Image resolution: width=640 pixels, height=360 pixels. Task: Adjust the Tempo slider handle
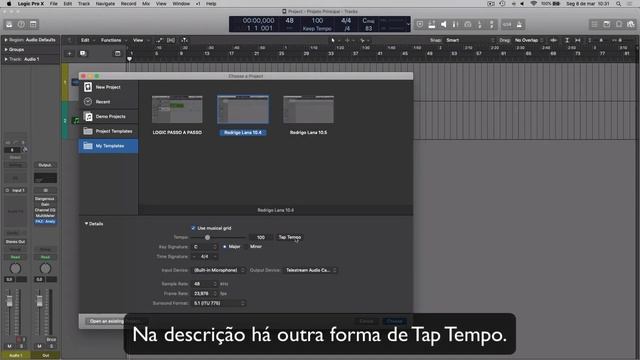pos(207,237)
